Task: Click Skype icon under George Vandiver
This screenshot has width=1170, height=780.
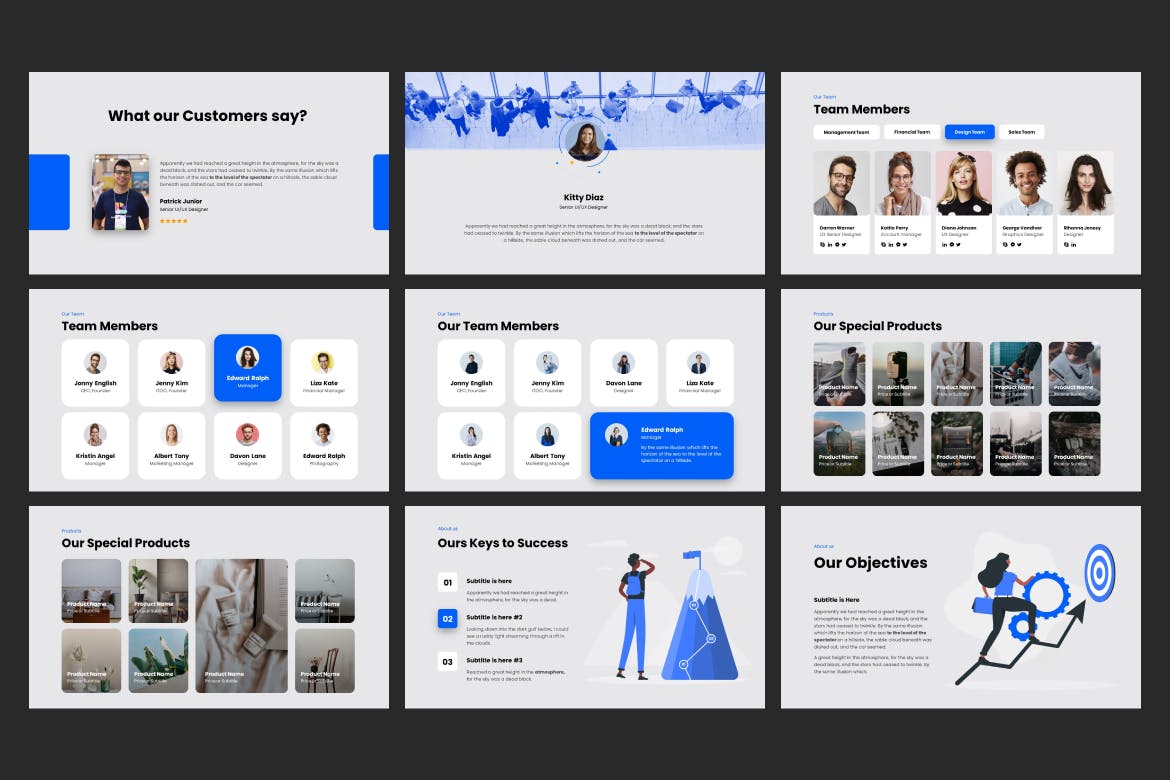Action: point(1005,244)
